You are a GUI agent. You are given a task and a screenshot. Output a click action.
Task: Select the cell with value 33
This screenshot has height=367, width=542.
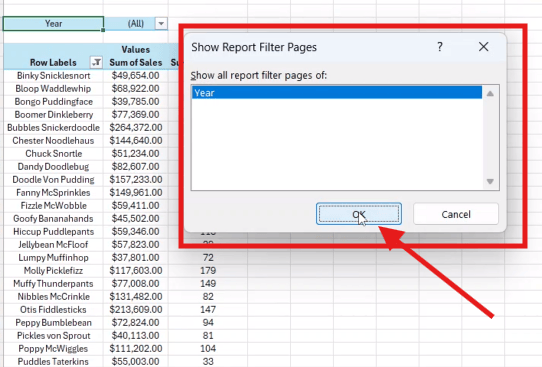(208, 361)
